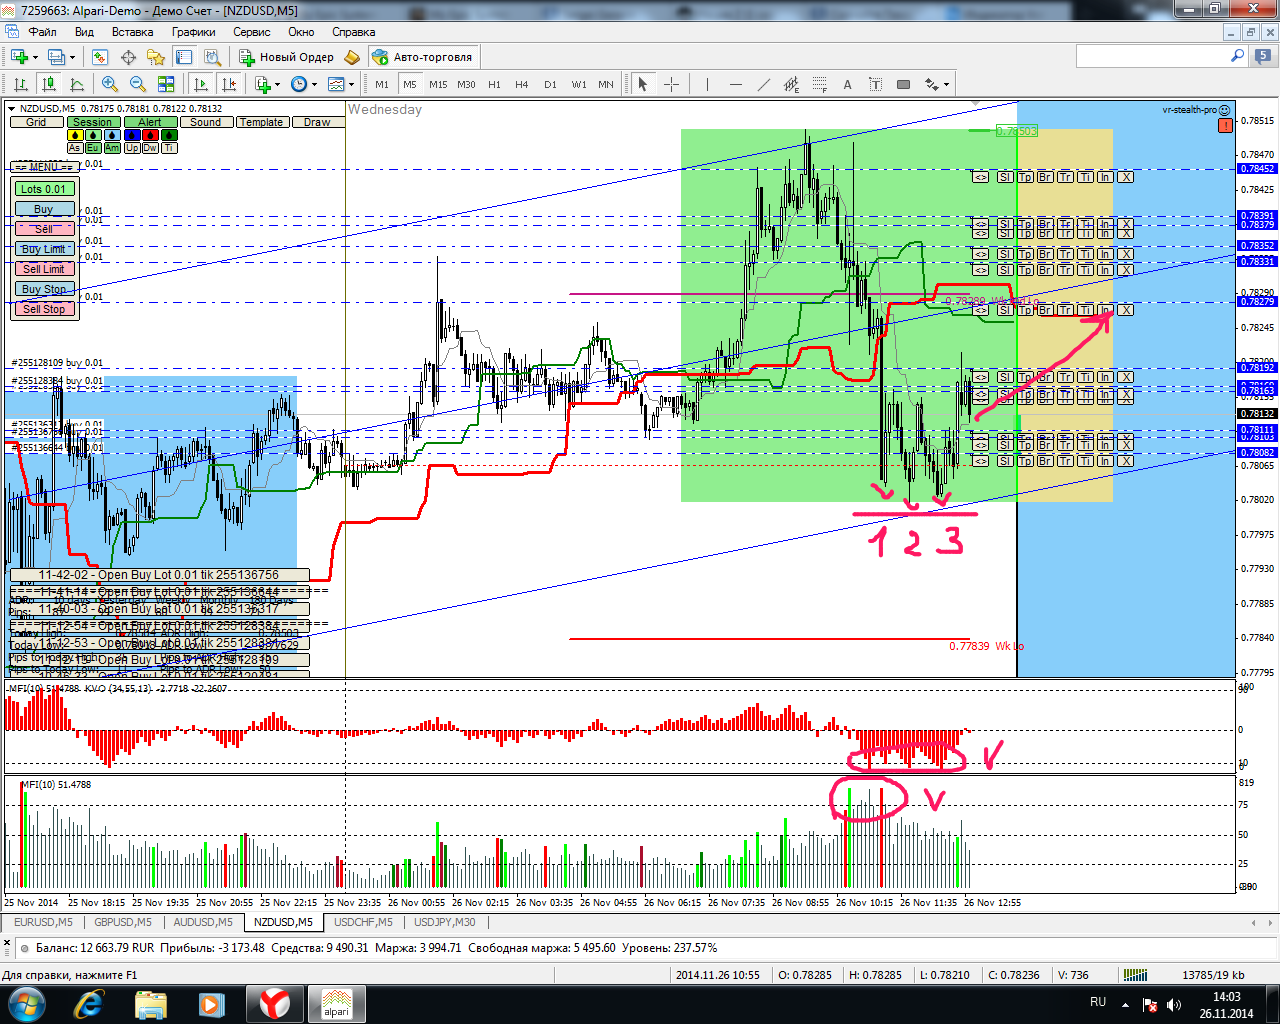Viewport: 1280px width, 1024px height.
Task: Open the Сервис menu
Action: click(x=252, y=32)
